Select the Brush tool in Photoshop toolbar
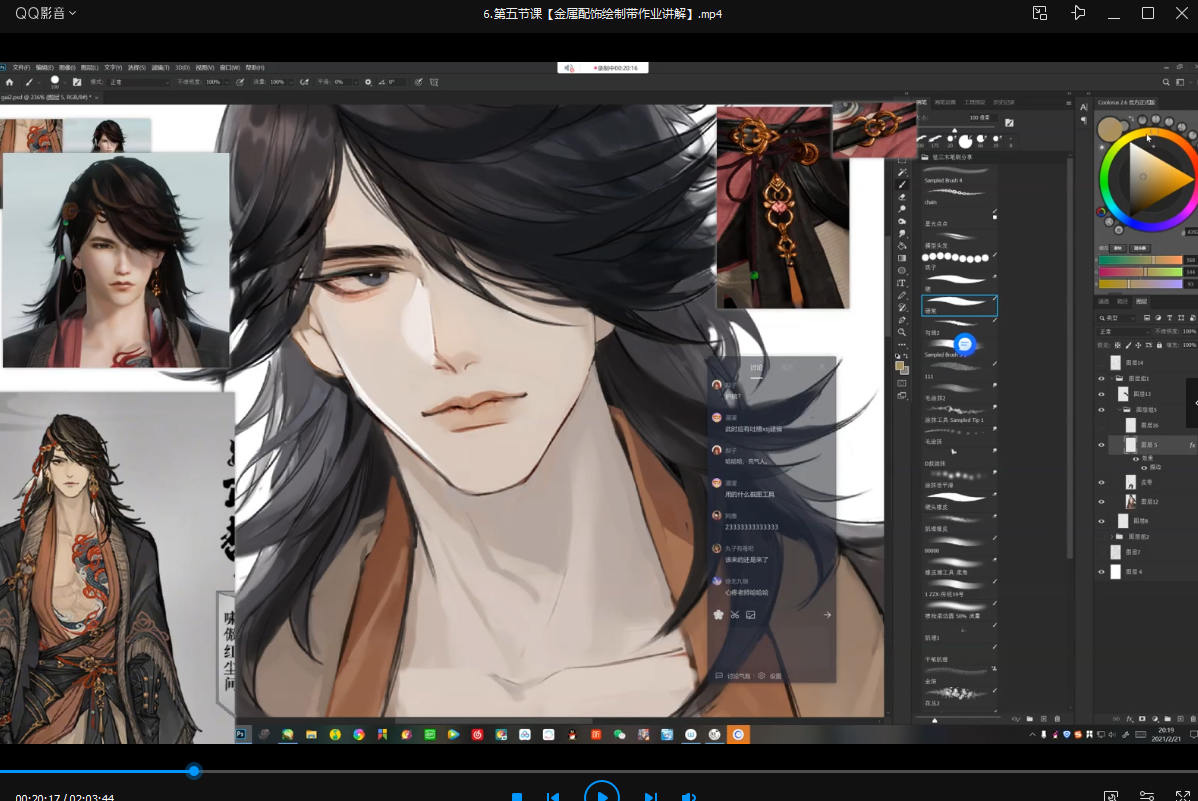The height and width of the screenshot is (801, 1198). [902, 185]
